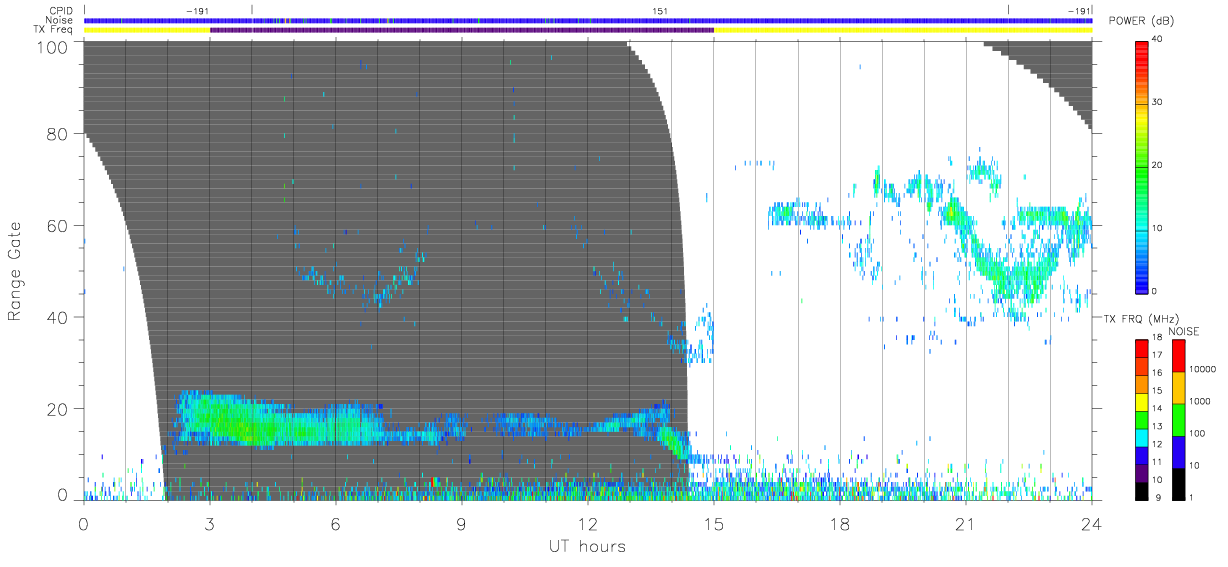Click the leftmost '-191' CPID value
The width and height of the screenshot is (1228, 567).
click(198, 11)
